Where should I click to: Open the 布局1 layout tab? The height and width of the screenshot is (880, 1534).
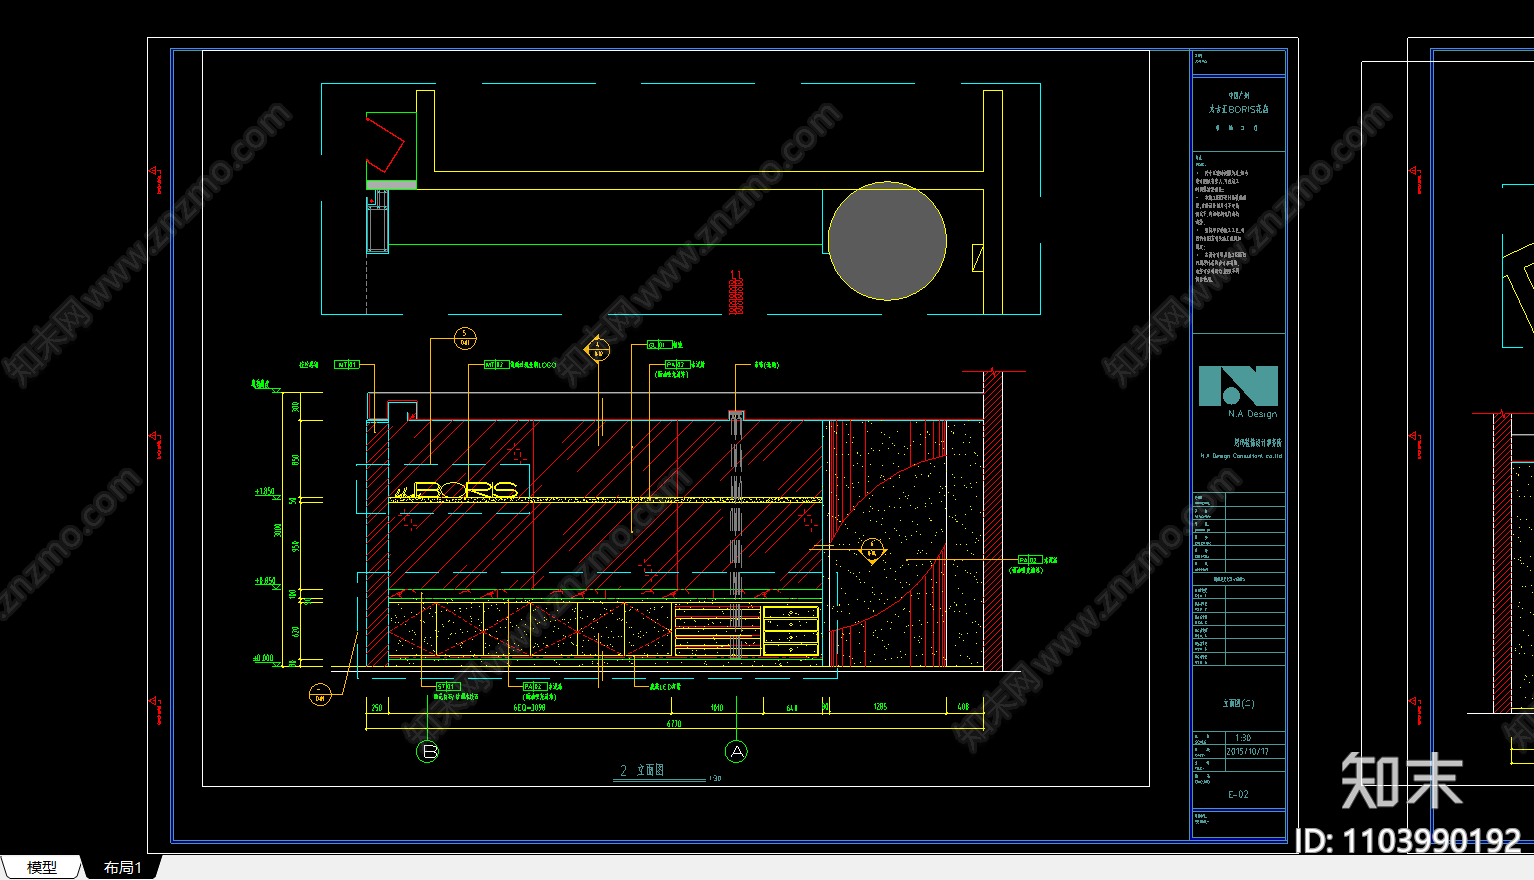123,867
